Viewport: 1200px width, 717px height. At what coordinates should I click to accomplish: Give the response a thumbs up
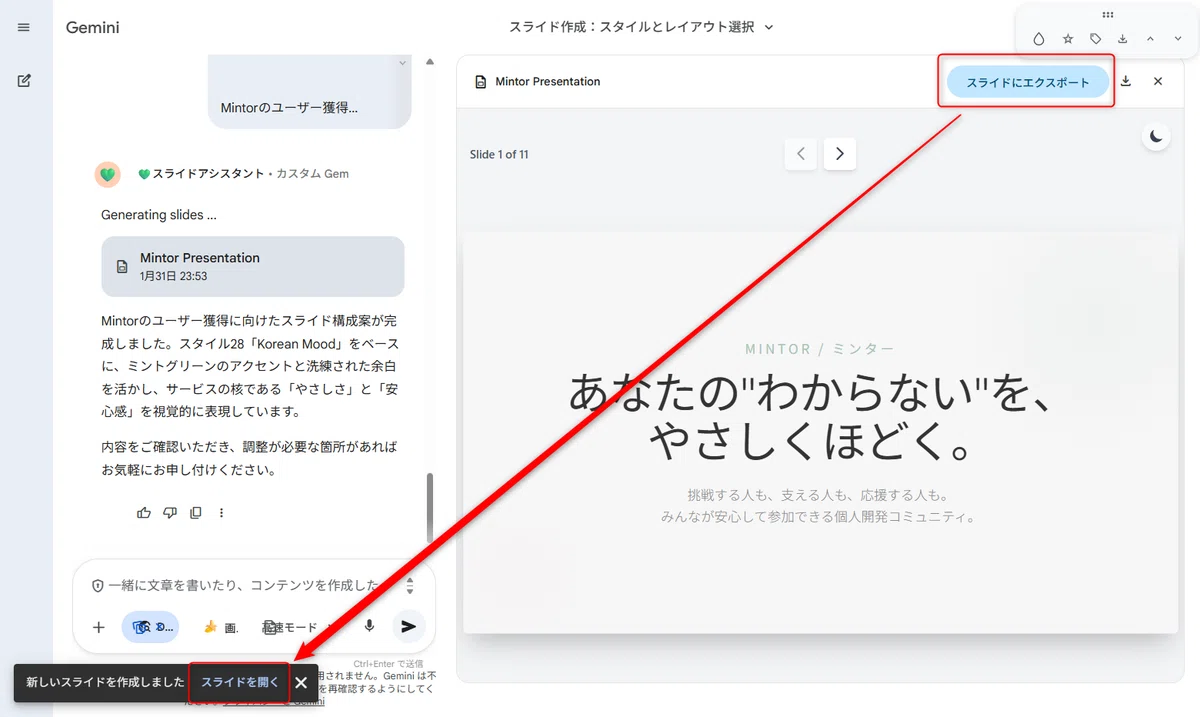pyautogui.click(x=144, y=513)
